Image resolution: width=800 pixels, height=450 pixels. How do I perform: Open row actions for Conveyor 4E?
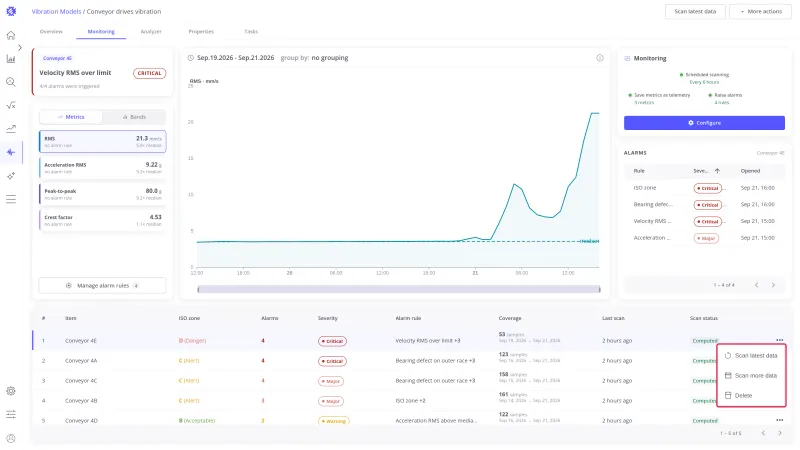click(779, 340)
